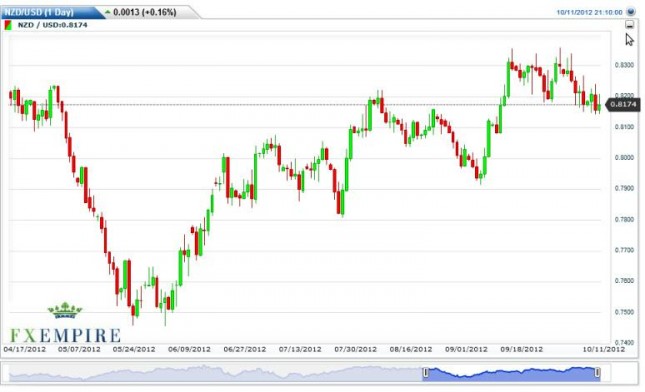Click the 0.7400 price axis label
Image resolution: width=645 pixels, height=392 pixels.
(x=624, y=342)
